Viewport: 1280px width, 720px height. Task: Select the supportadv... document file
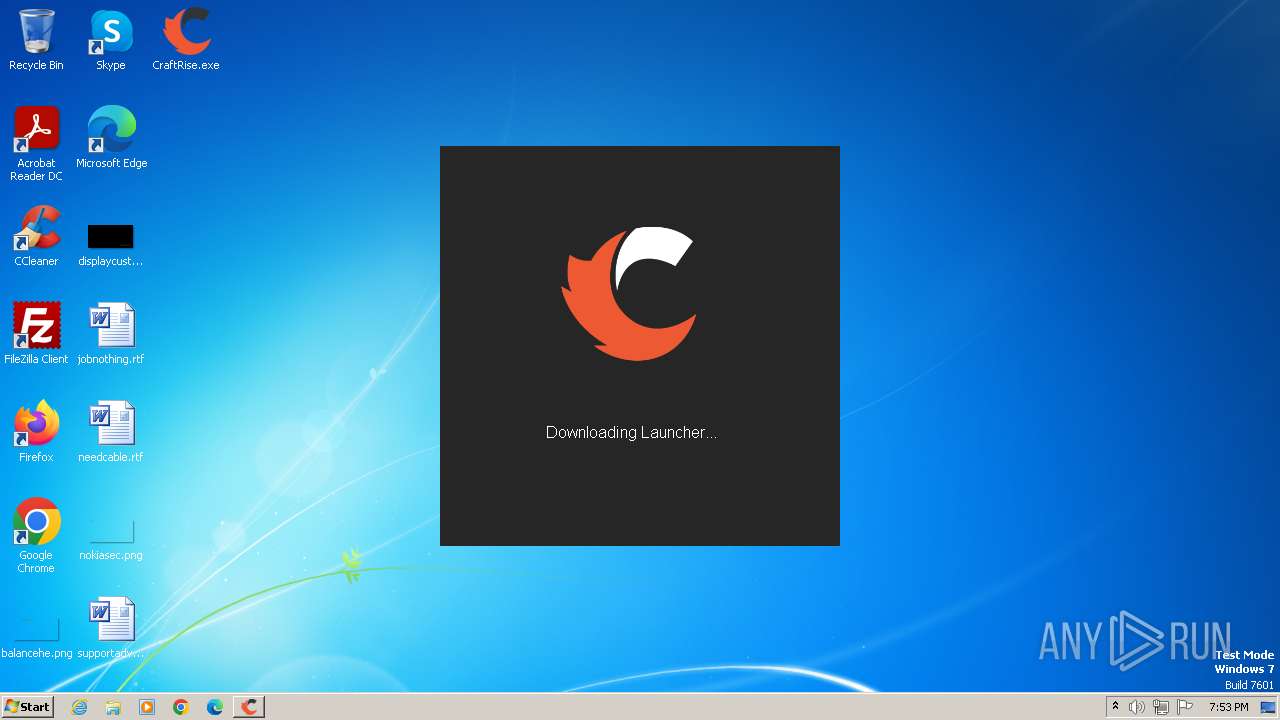point(111,628)
